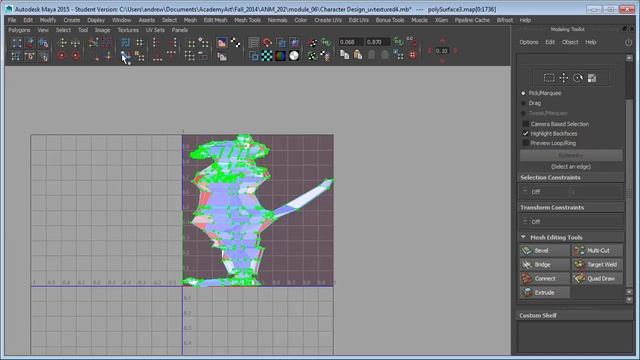
Task: Open the Polygons menu in UV editor
Action: 19,30
